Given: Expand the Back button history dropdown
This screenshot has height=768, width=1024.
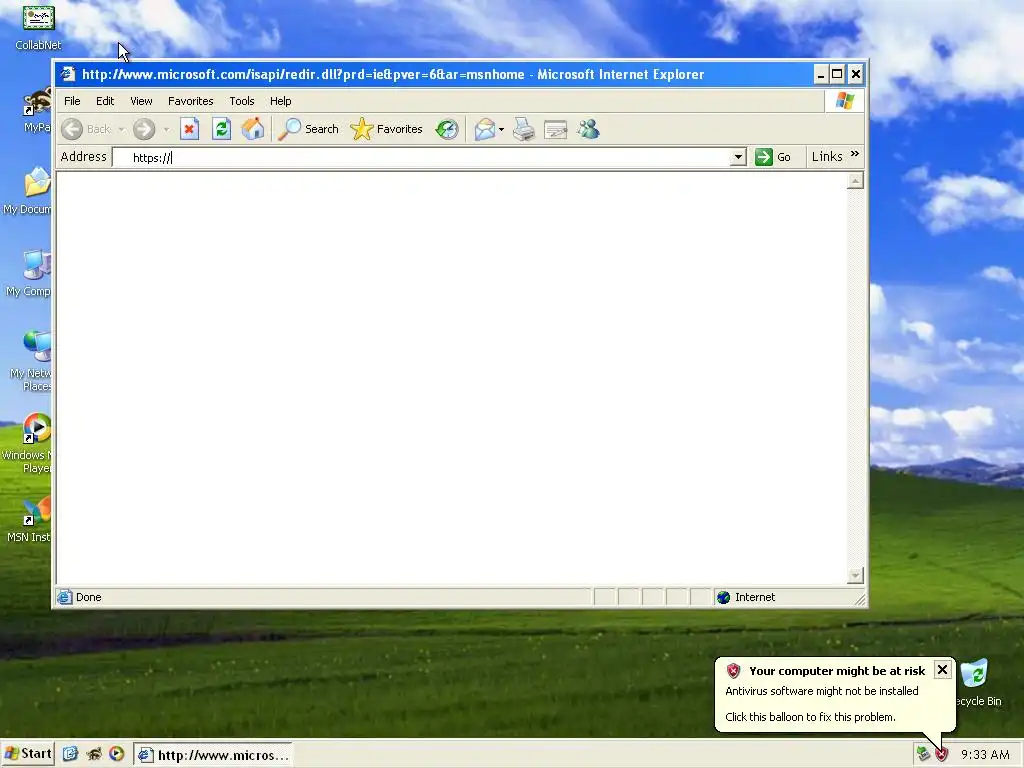Looking at the screenshot, I should [121, 129].
